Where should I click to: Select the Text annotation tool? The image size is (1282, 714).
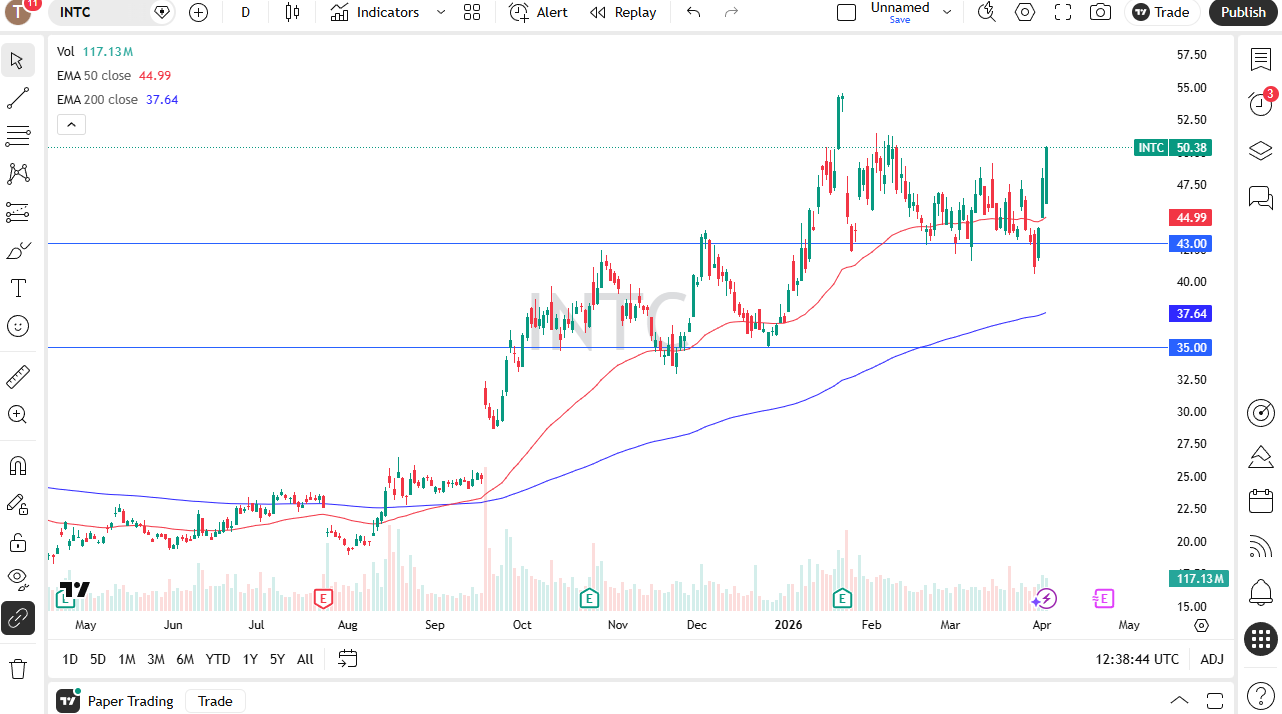[x=18, y=288]
